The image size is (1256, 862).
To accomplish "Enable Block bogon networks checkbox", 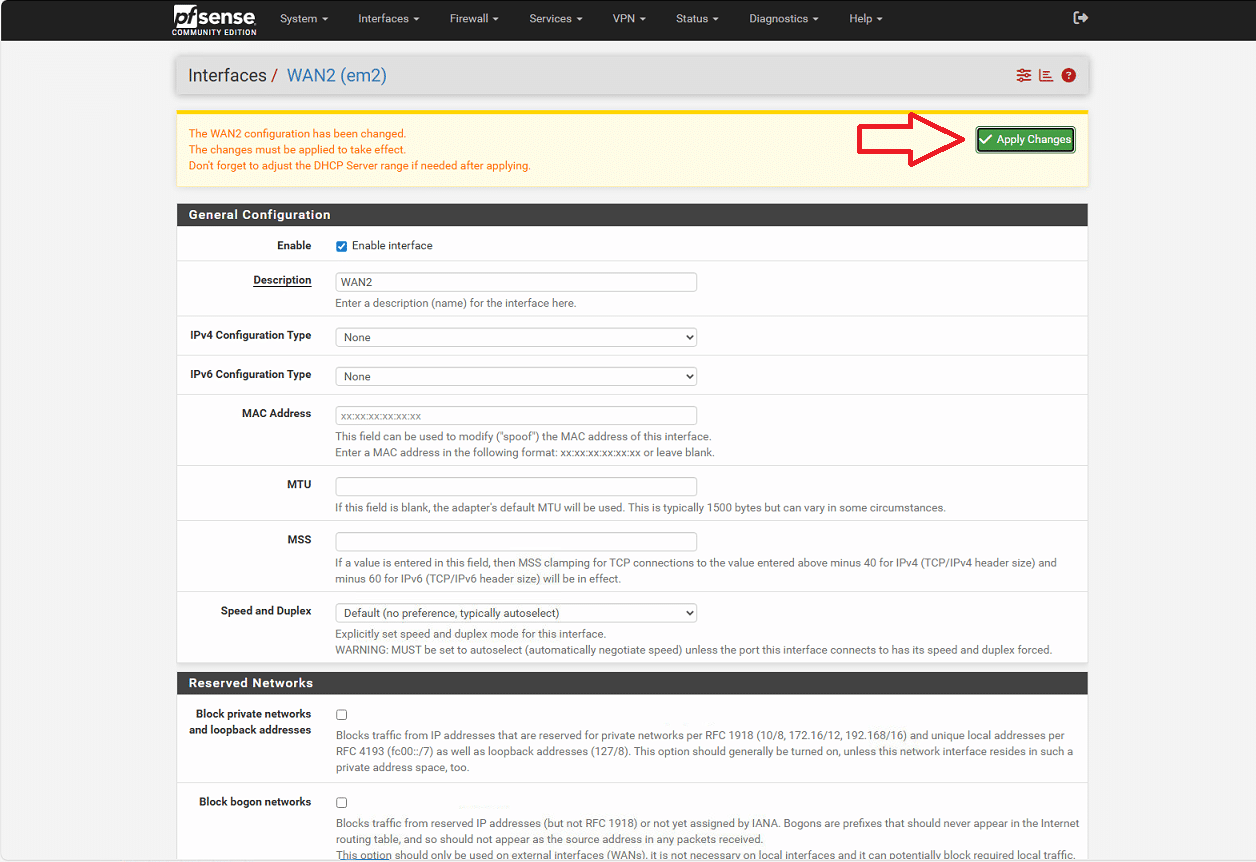I will 342,803.
